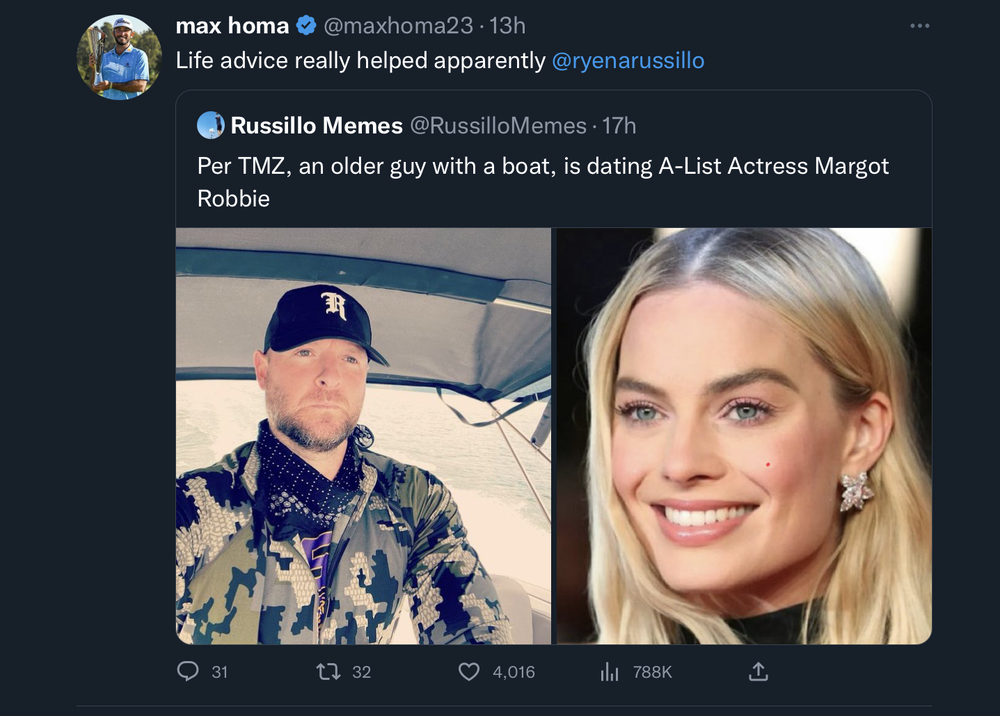Open view analytics bar chart icon

[x=609, y=672]
